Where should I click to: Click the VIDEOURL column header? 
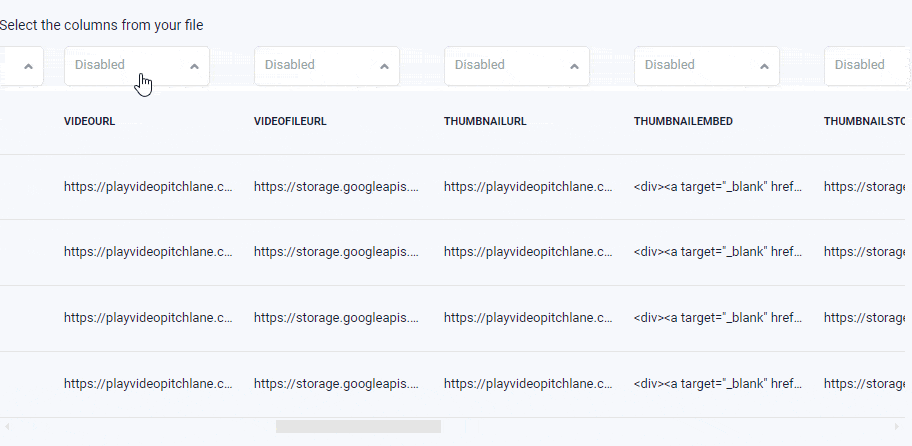pyautogui.click(x=90, y=122)
